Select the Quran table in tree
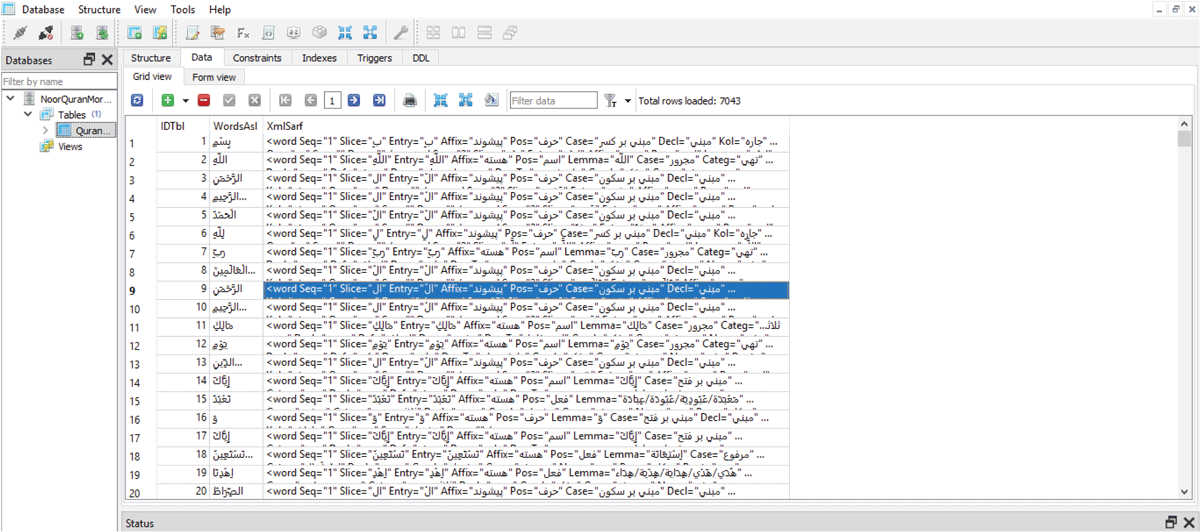1200x532 pixels. pos(86,131)
